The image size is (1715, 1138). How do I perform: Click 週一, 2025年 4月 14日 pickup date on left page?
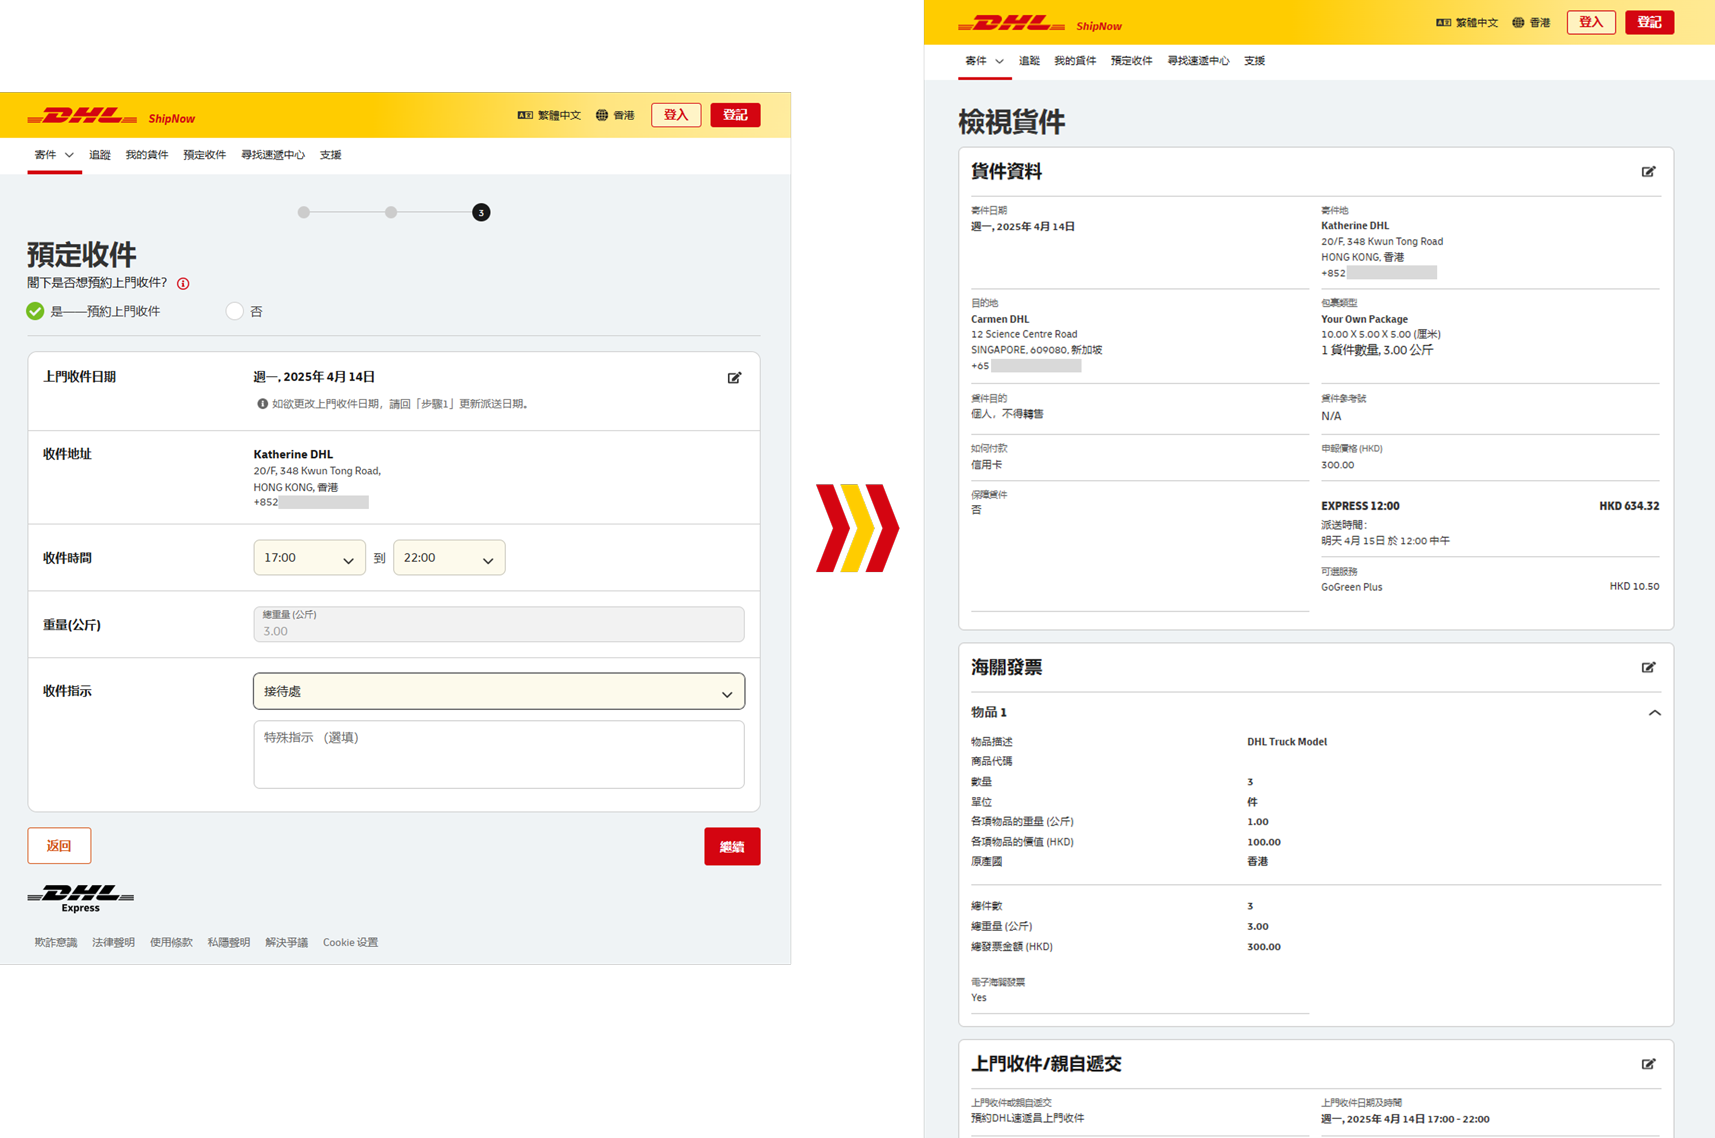point(314,377)
